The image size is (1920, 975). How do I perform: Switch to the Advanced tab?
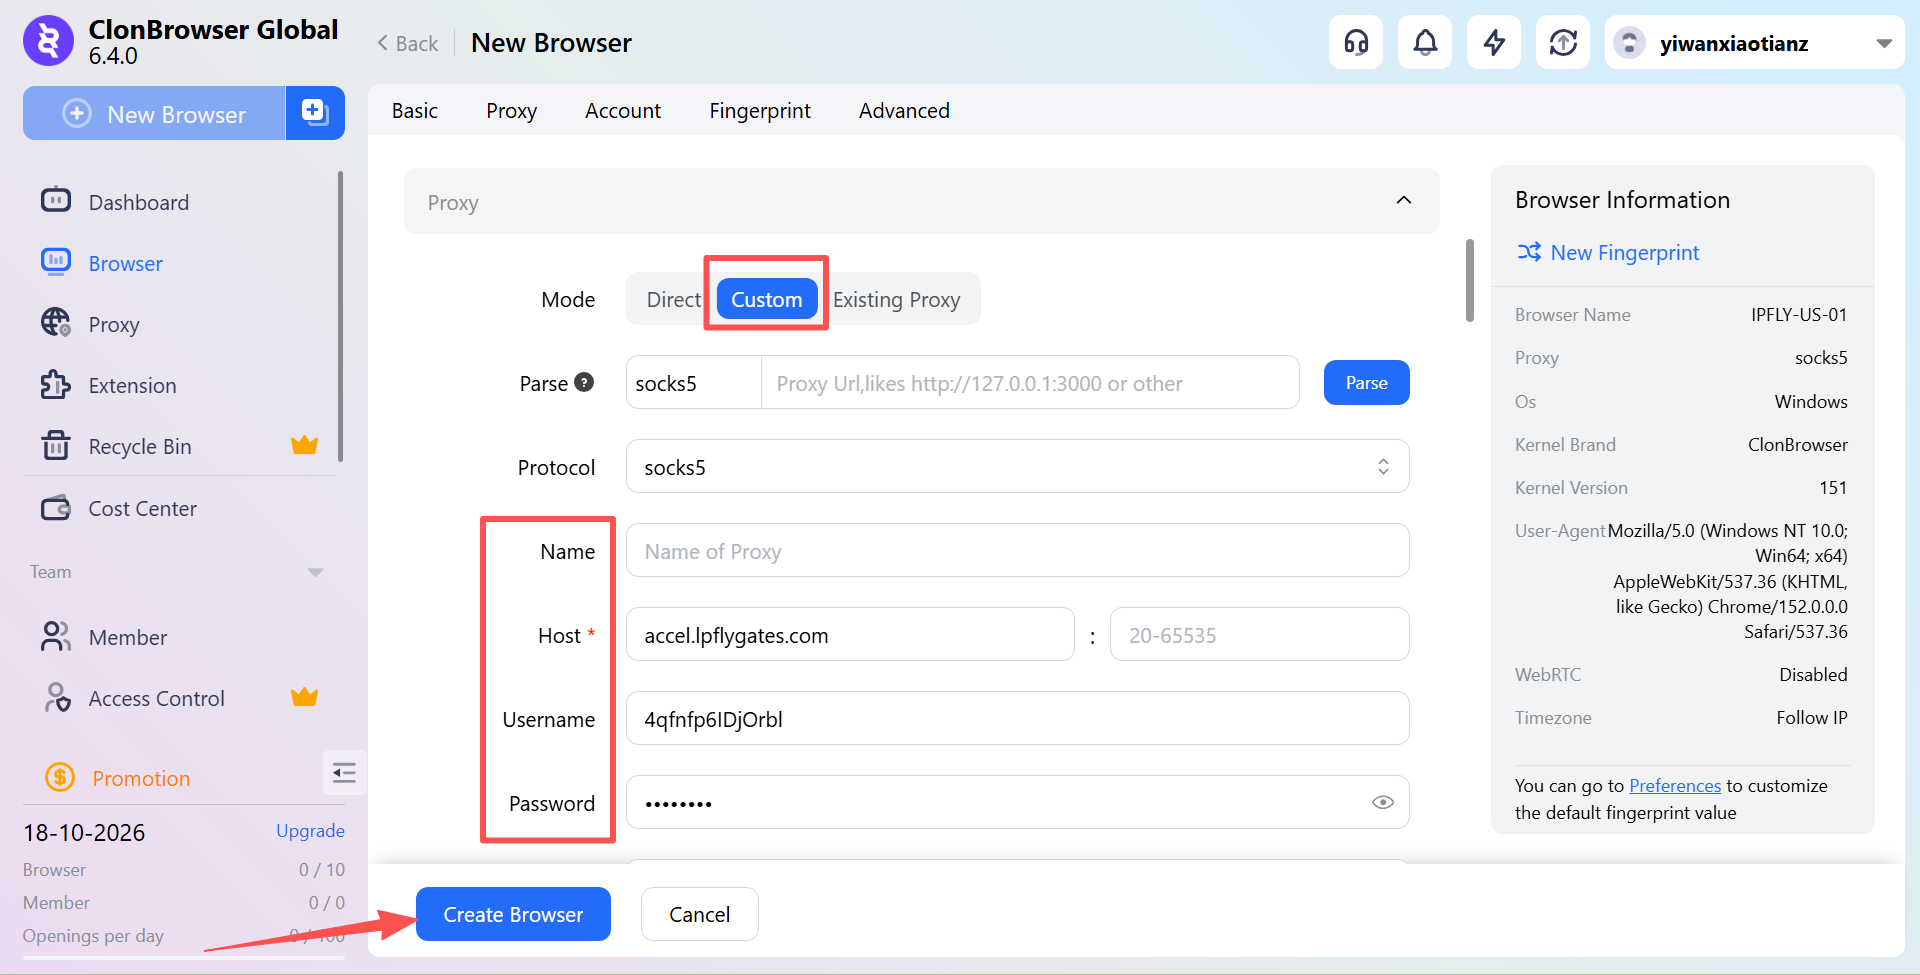click(x=904, y=110)
